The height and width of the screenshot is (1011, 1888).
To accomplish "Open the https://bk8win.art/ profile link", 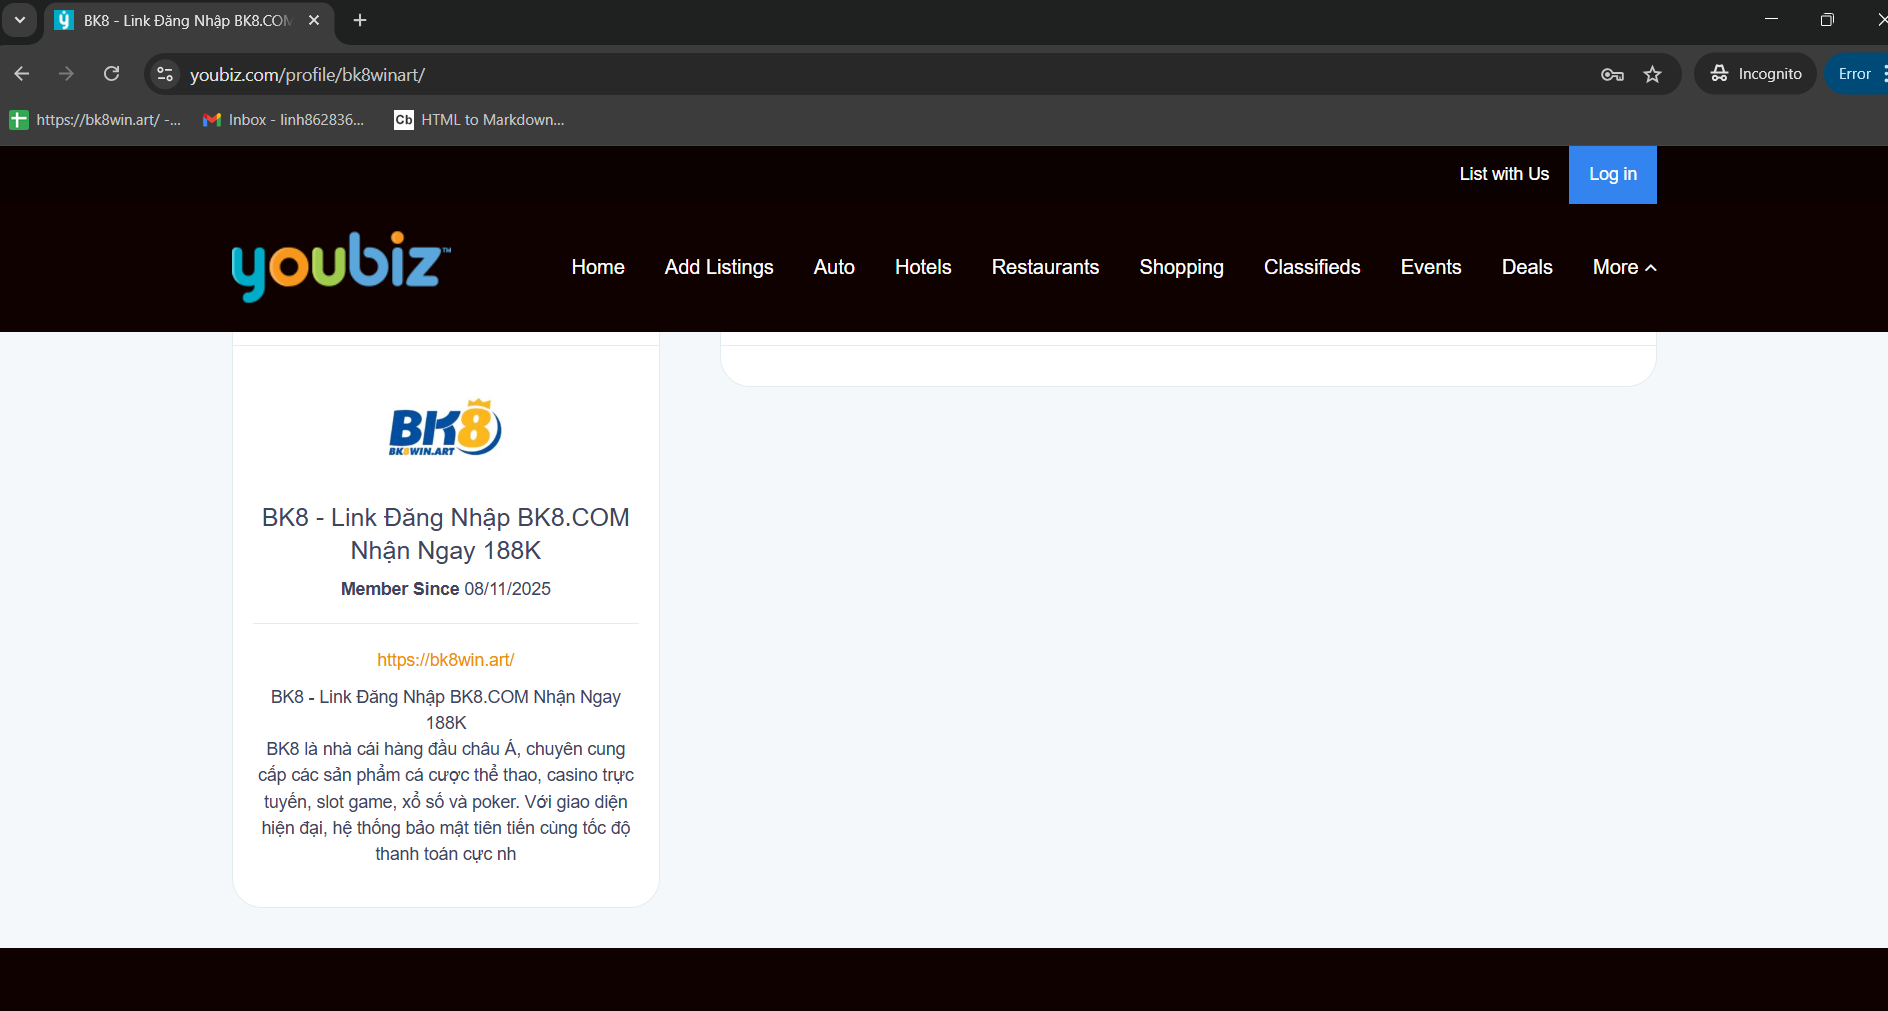I will point(445,660).
